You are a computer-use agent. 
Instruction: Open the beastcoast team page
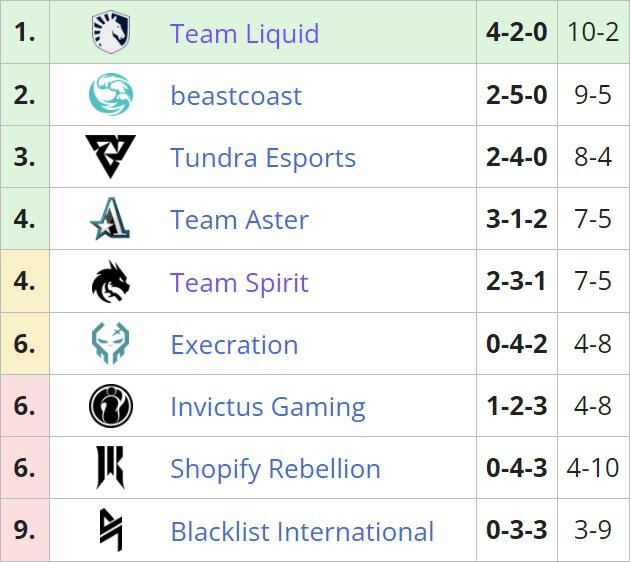click(x=236, y=96)
